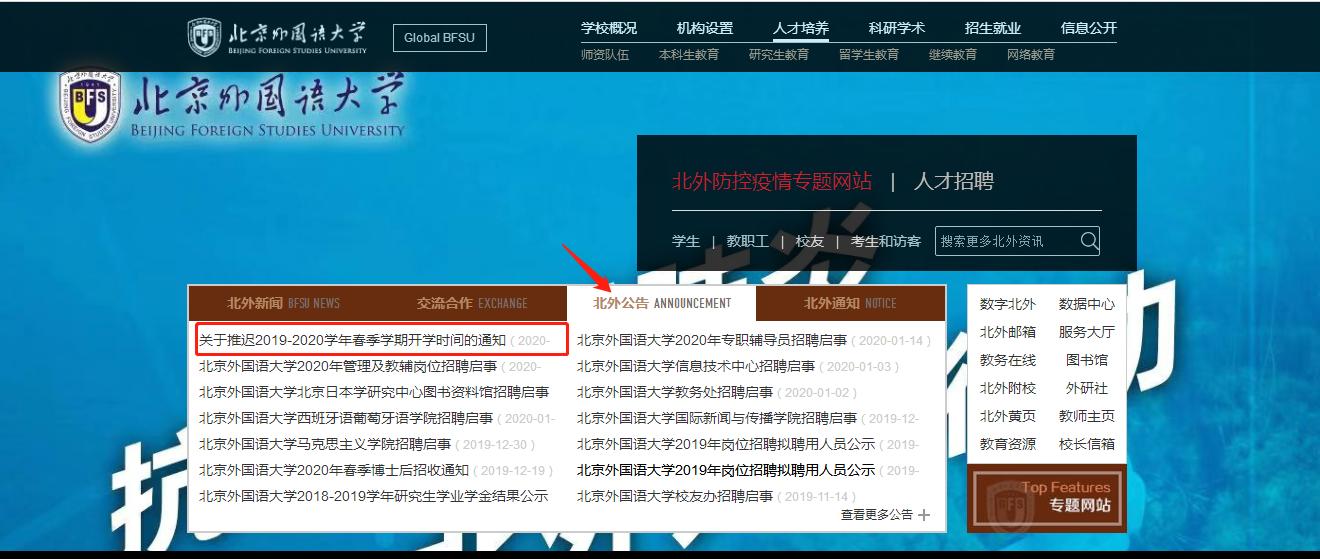This screenshot has height=559, width=1320.
Task: Go to the 考生和访客 portal link
Action: (886, 241)
